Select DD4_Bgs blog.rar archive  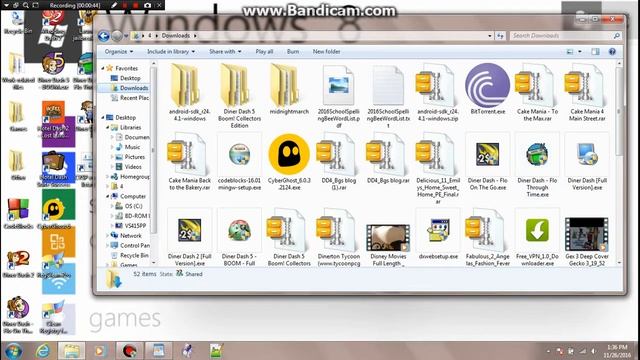[x=388, y=159]
